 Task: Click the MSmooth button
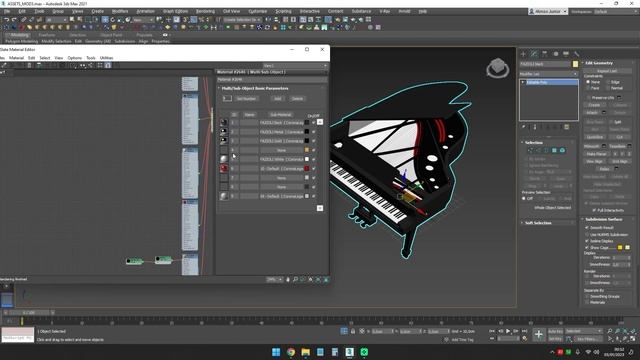591,146
